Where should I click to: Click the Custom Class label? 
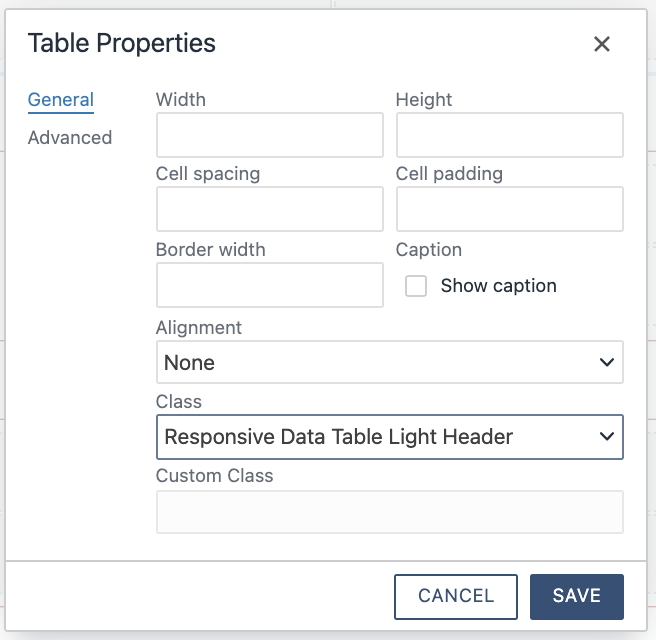(x=215, y=476)
